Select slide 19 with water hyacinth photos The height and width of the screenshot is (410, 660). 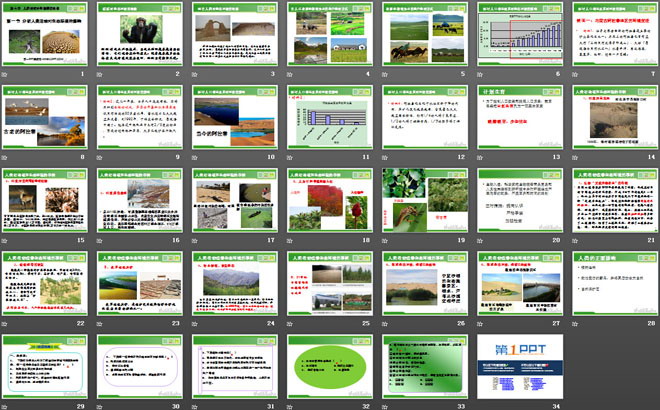click(426, 200)
